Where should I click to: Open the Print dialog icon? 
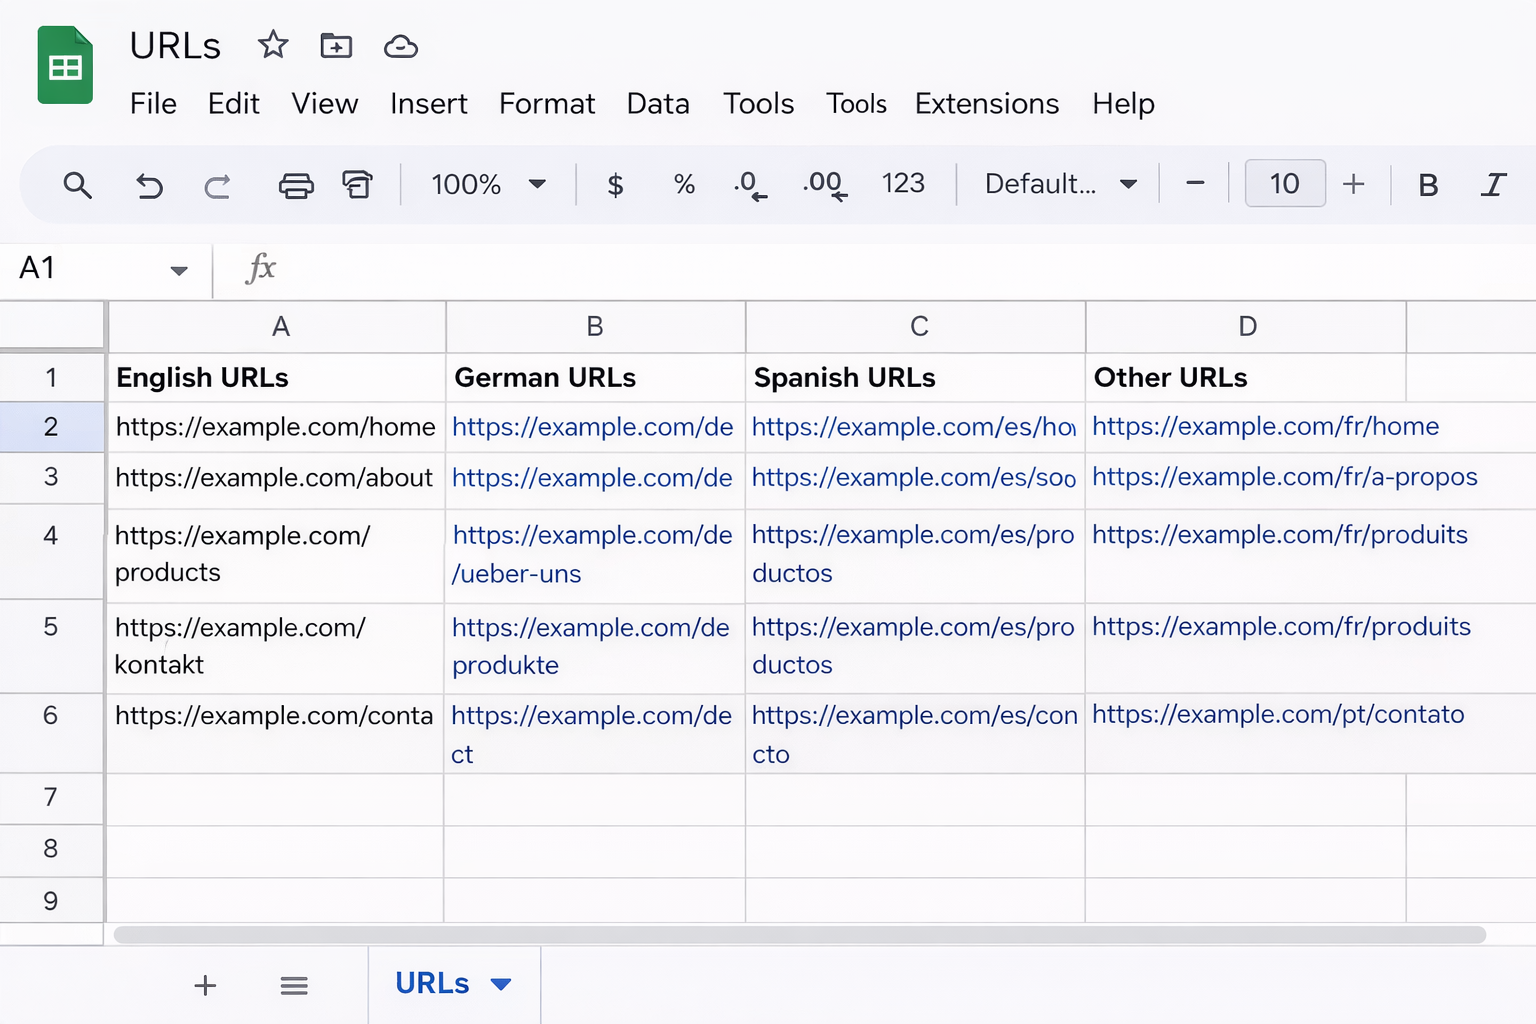pos(295,185)
